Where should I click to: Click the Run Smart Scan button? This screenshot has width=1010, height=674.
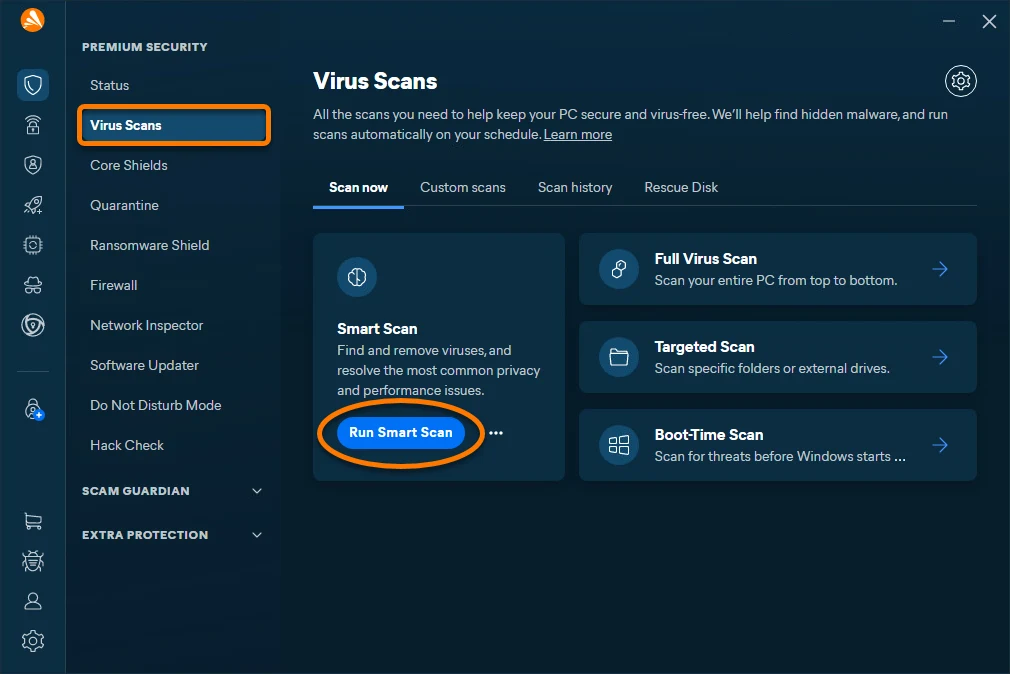pyautogui.click(x=401, y=432)
